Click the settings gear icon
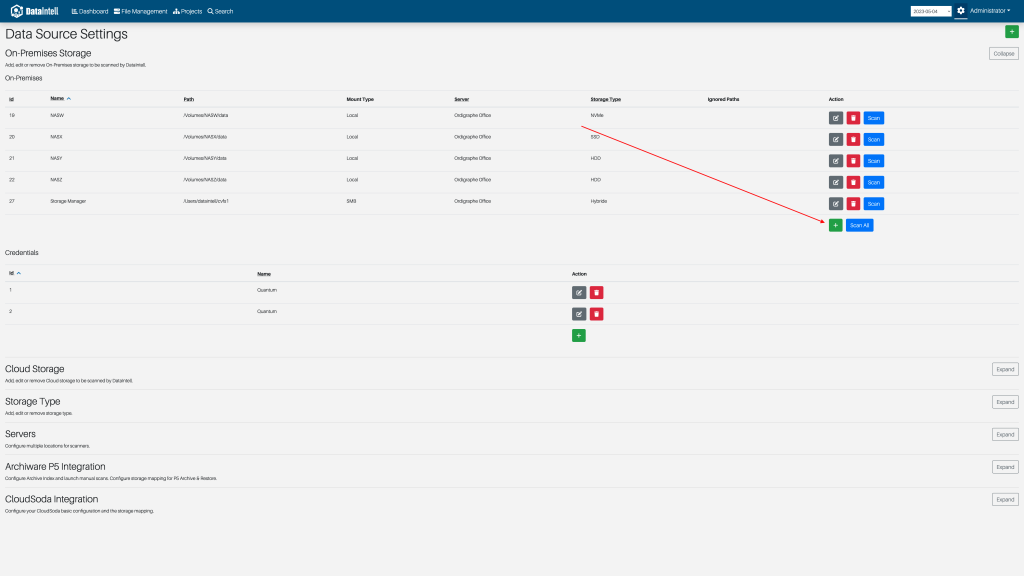1024x576 pixels. pyautogui.click(x=961, y=10)
